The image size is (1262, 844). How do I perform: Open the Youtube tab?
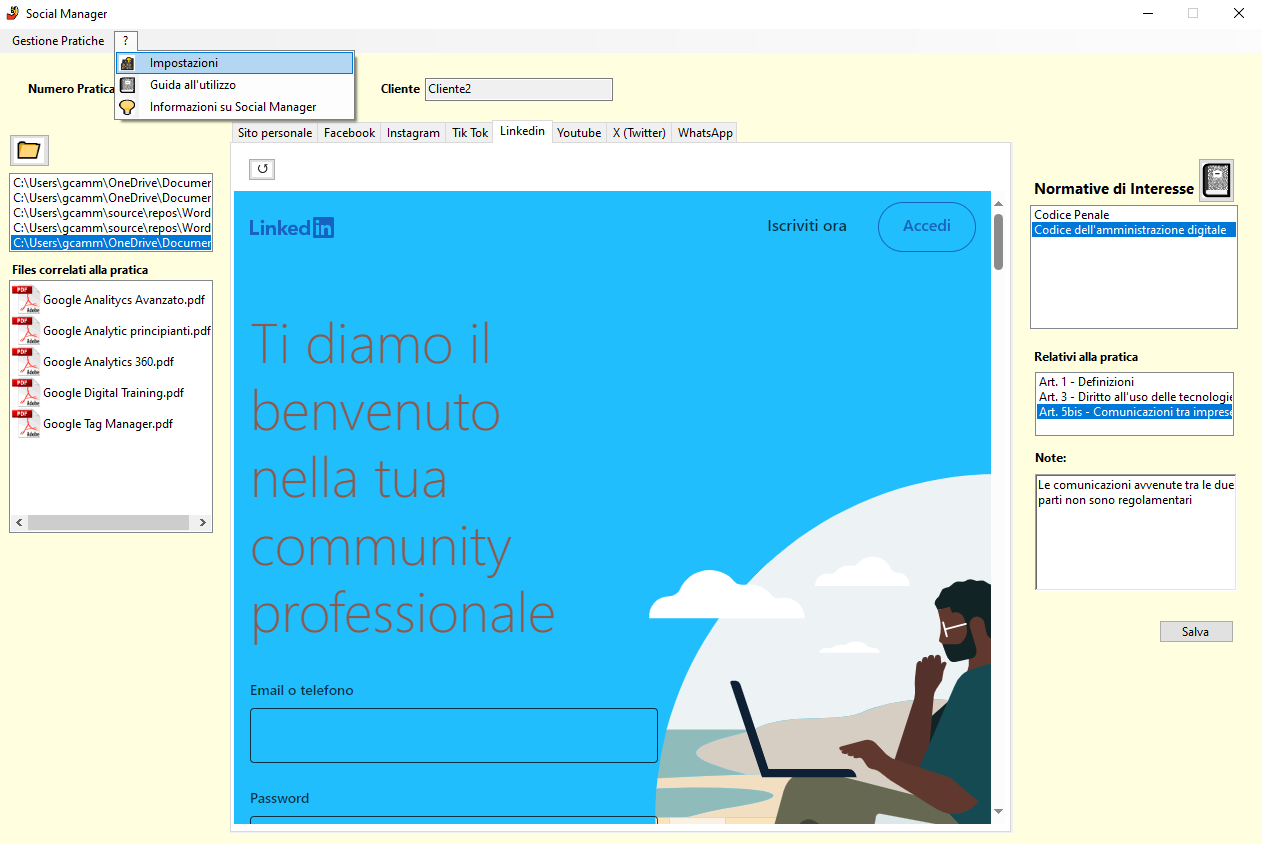pyautogui.click(x=579, y=133)
